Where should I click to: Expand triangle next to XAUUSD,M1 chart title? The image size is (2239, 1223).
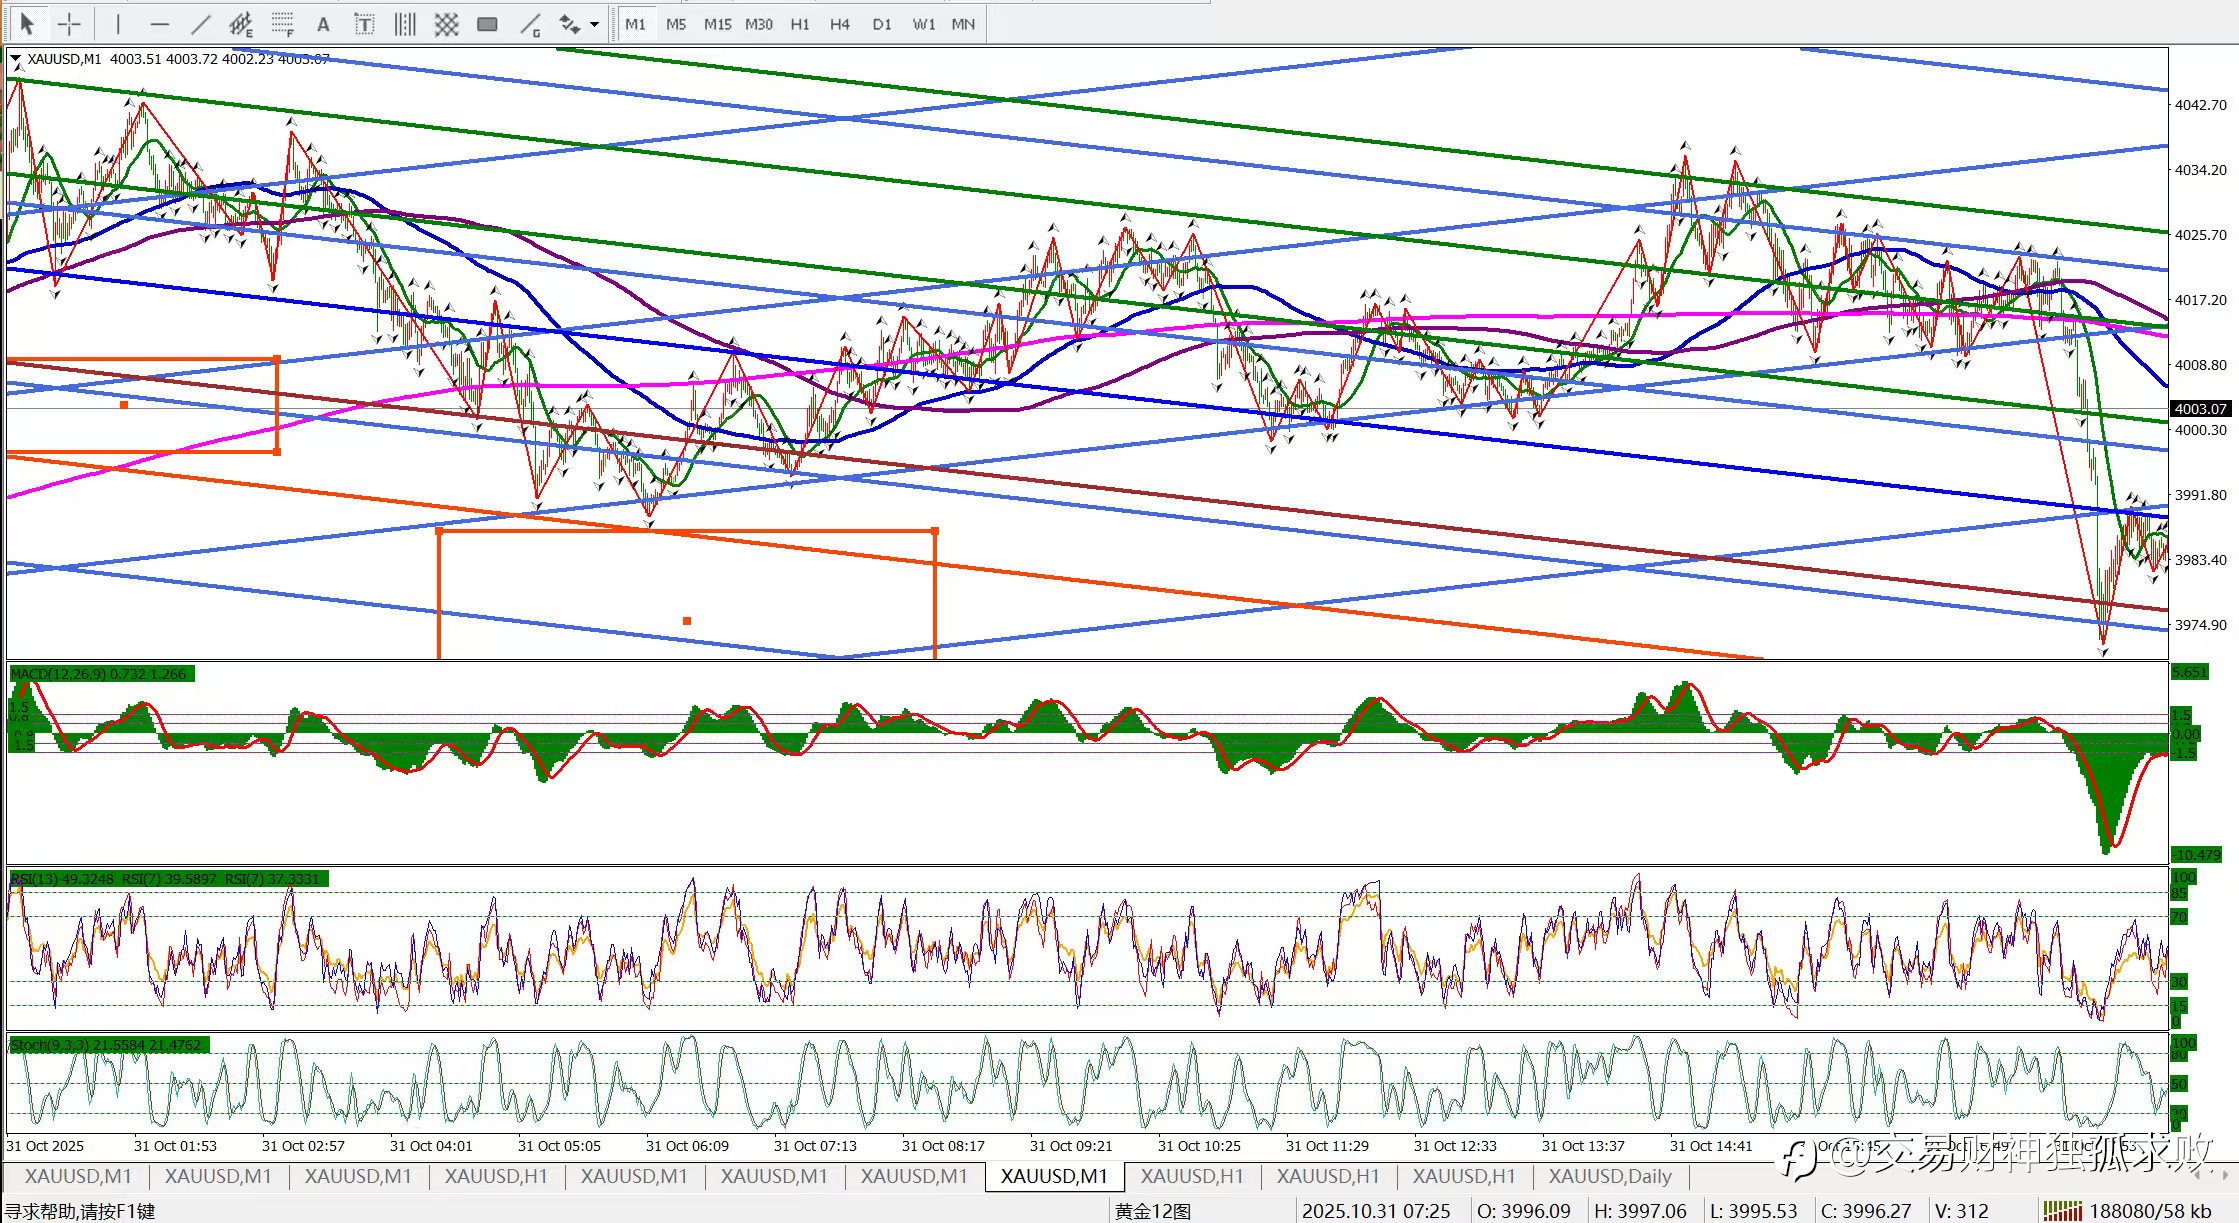[x=15, y=60]
